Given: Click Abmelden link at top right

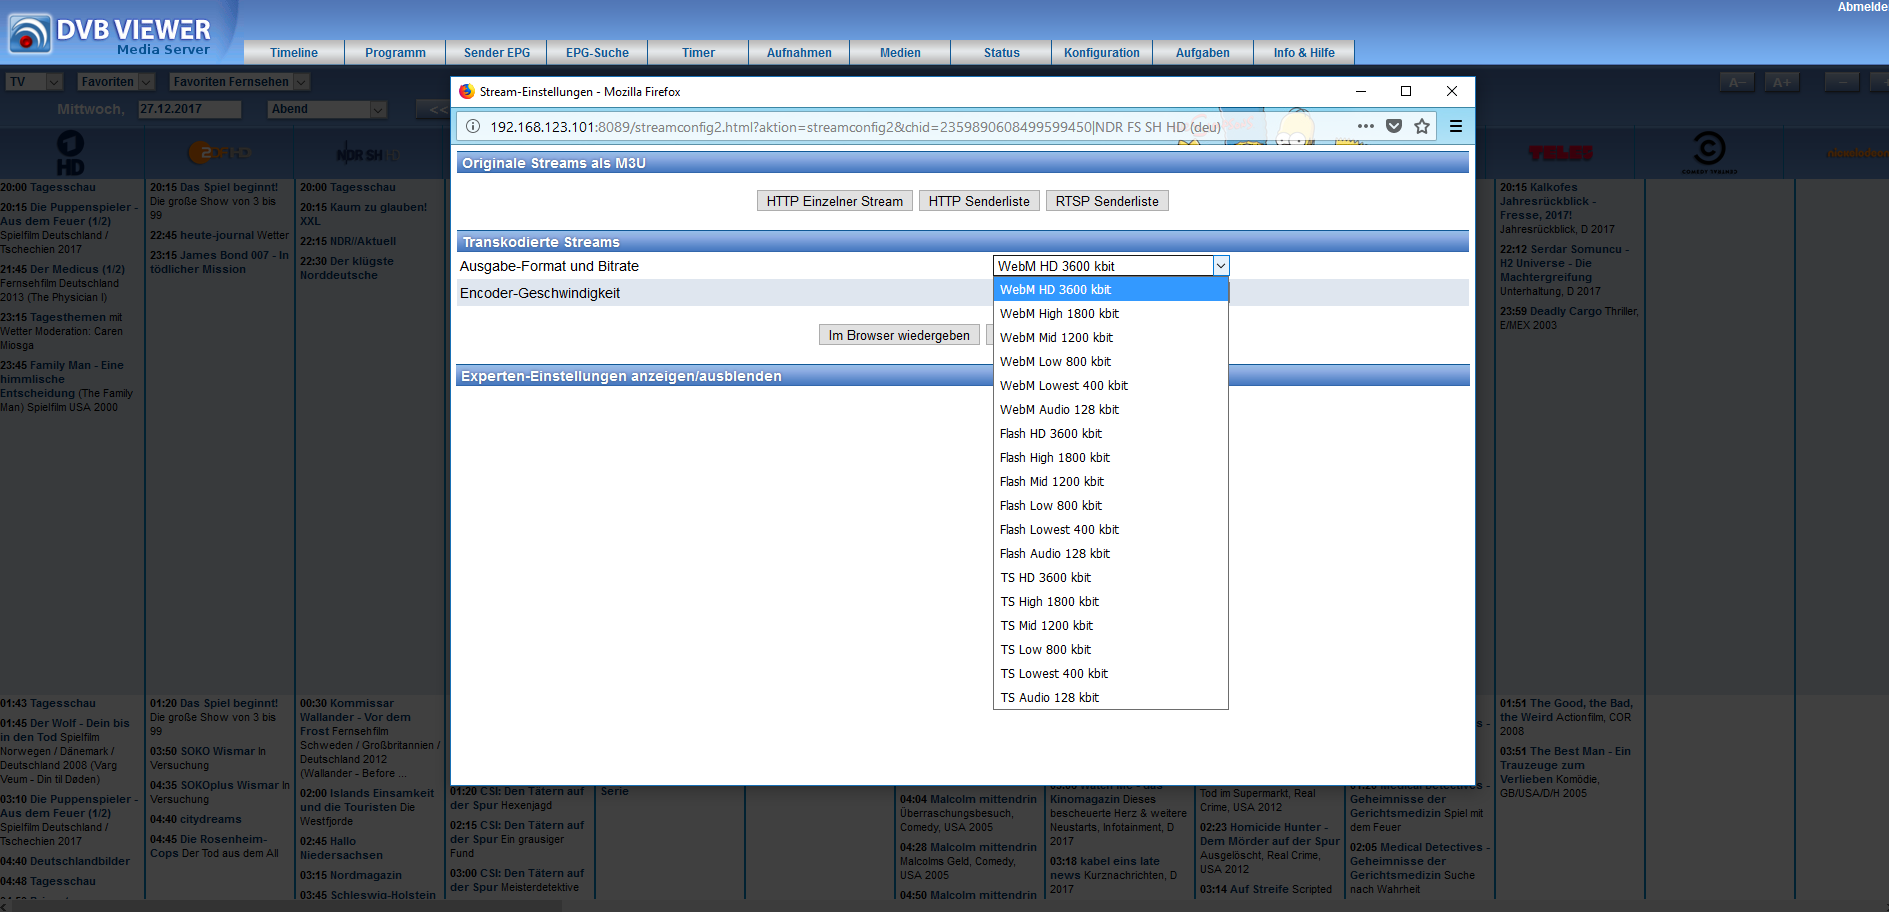Looking at the screenshot, I should tap(1862, 7).
